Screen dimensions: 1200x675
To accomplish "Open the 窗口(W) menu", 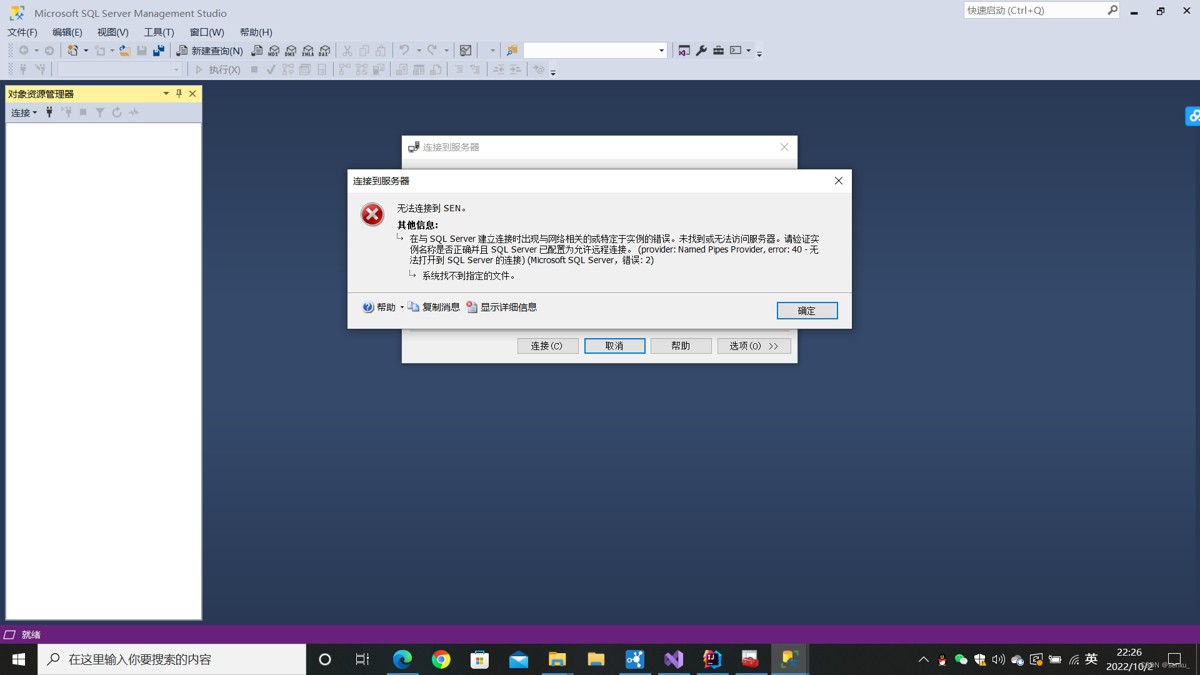I will click(206, 32).
